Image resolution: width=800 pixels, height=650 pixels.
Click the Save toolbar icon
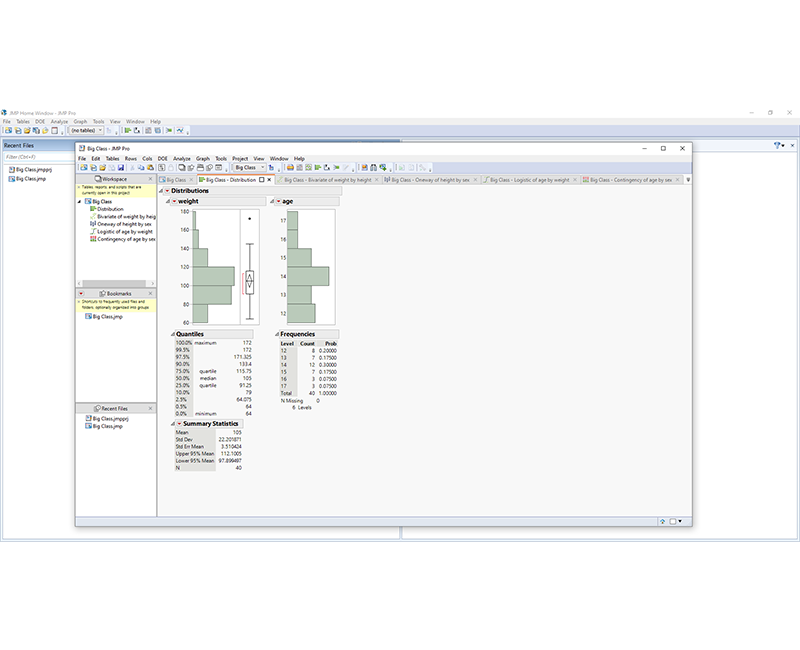point(123,166)
